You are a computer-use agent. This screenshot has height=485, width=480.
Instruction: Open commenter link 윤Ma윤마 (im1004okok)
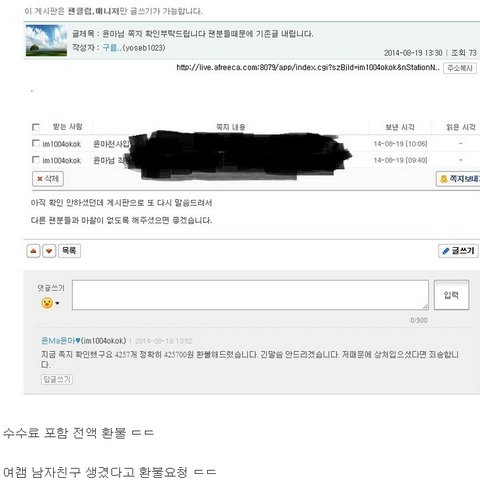pos(84,341)
